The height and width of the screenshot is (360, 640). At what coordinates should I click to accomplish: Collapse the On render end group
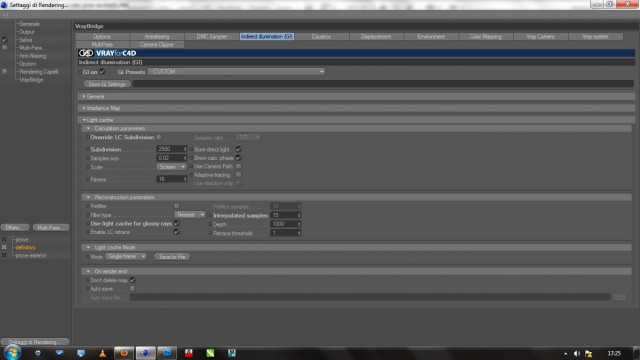click(x=88, y=271)
